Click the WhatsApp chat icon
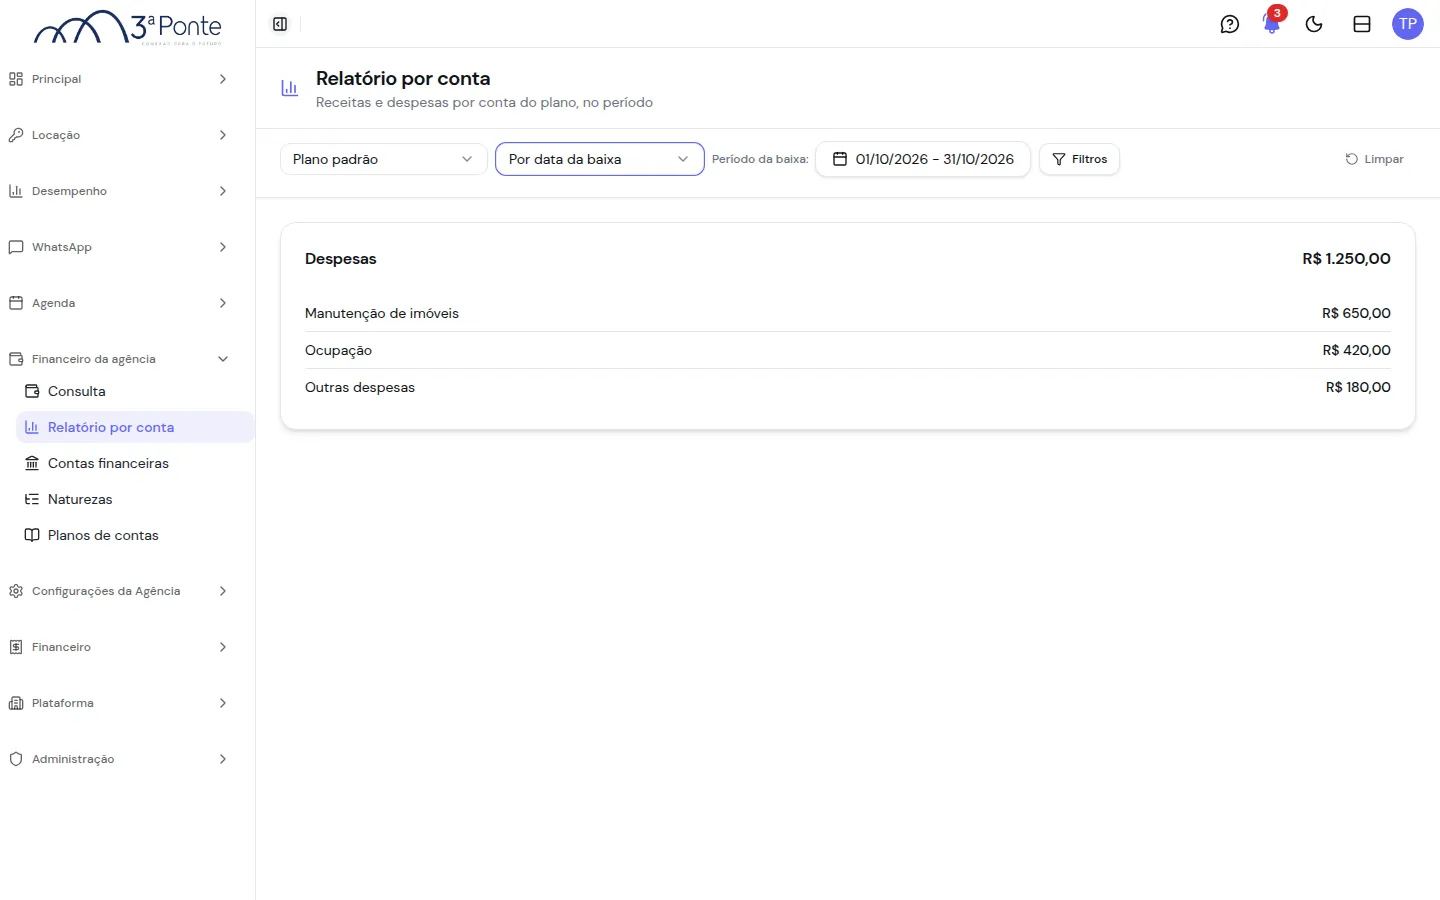The width and height of the screenshot is (1440, 900). click(x=16, y=247)
